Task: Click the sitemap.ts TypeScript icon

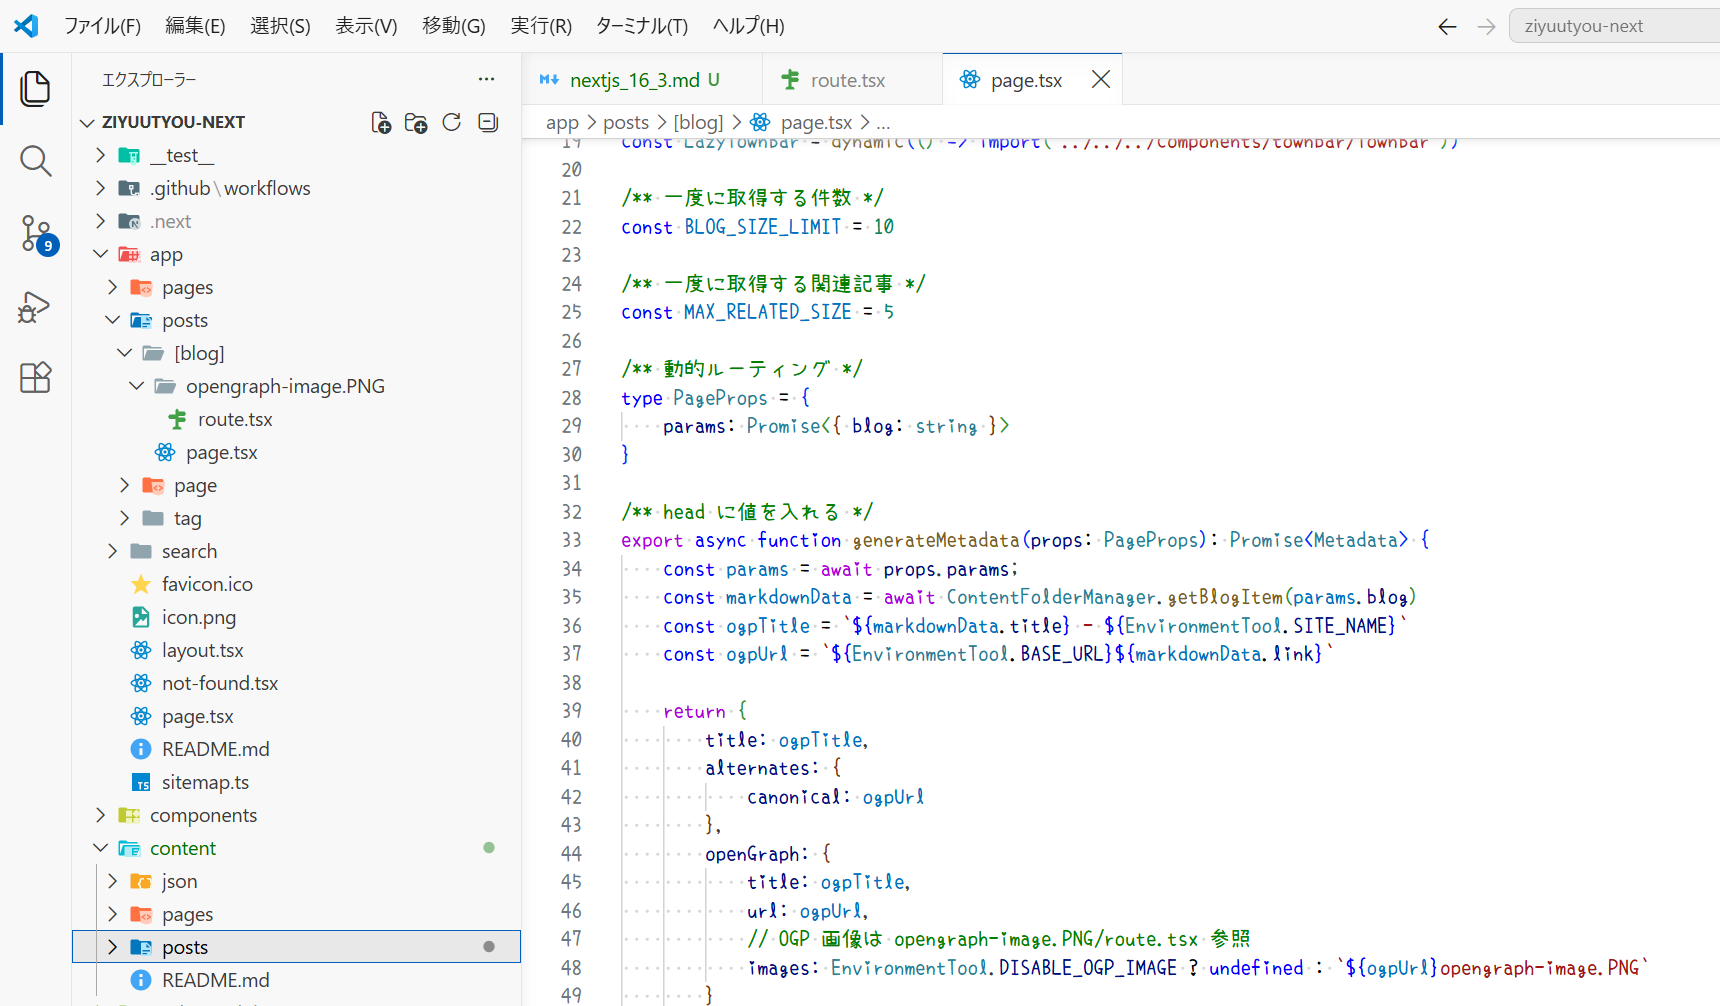Action: [141, 782]
